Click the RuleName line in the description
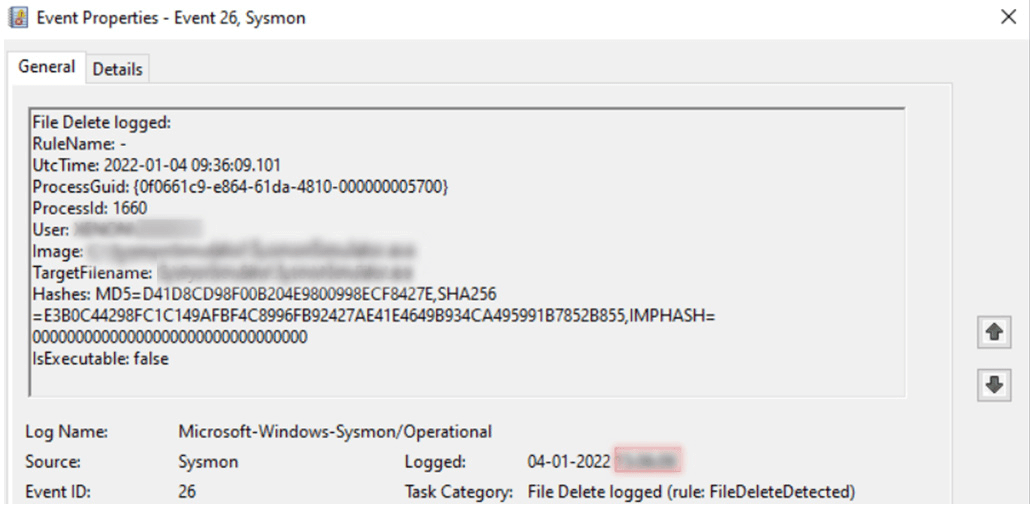 click(75, 144)
